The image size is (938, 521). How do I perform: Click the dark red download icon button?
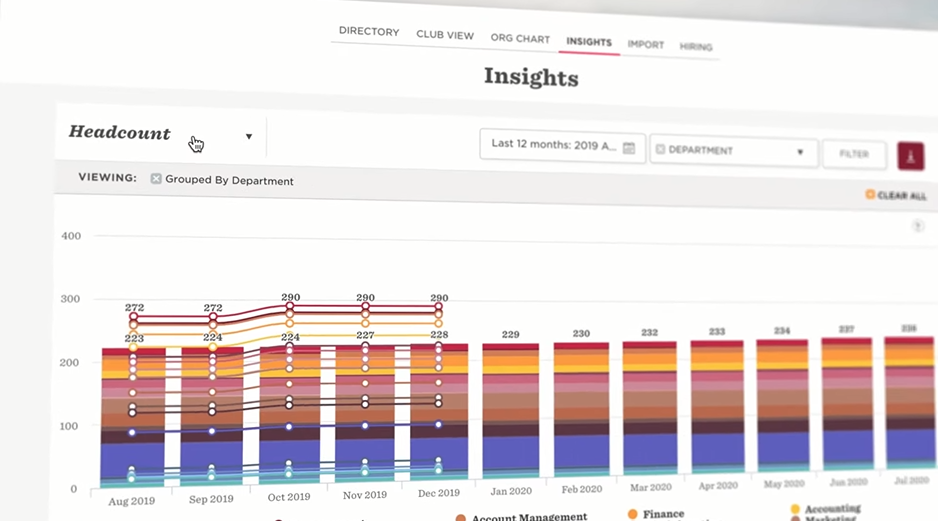click(910, 156)
